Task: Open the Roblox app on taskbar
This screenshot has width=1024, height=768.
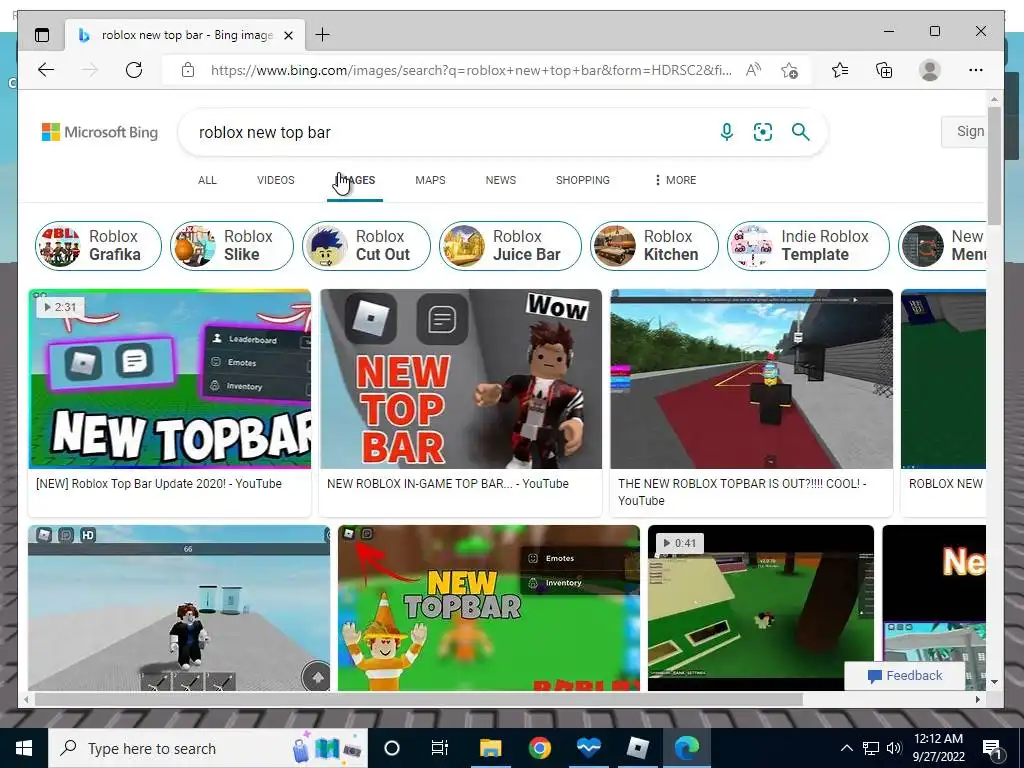Action: click(x=637, y=748)
